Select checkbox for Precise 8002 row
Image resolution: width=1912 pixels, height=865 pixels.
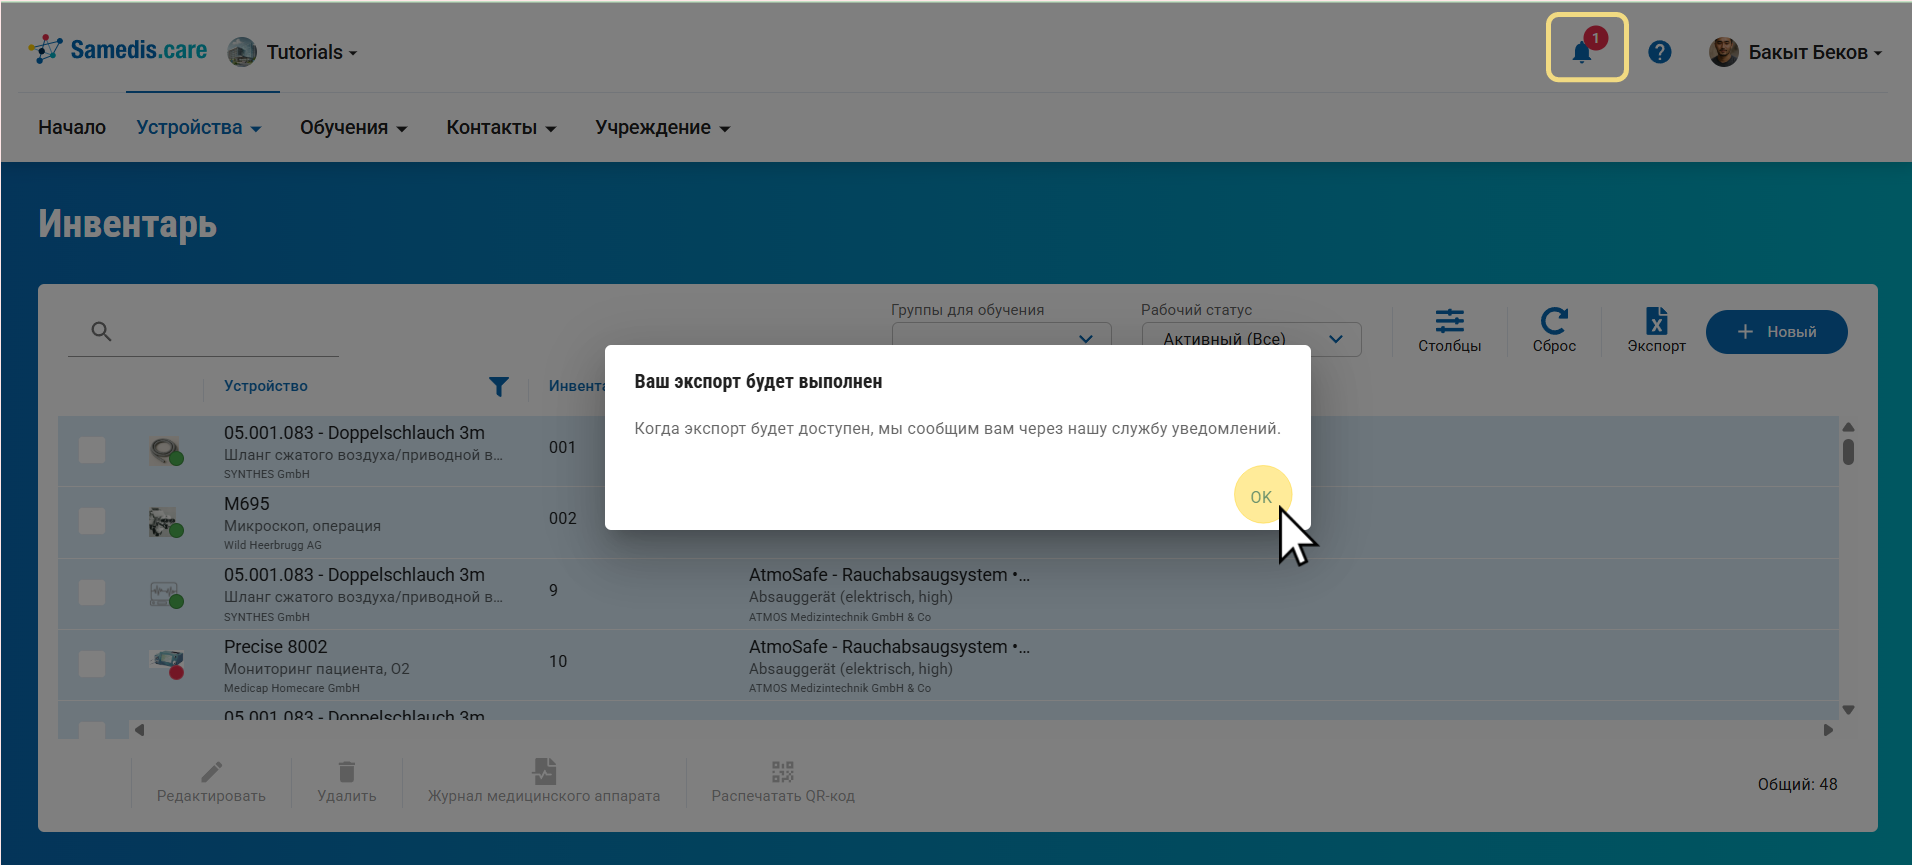[x=92, y=664]
